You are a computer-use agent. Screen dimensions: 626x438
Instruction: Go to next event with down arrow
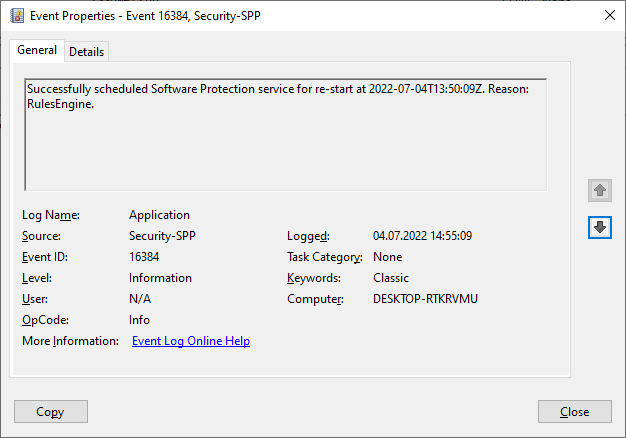pyautogui.click(x=599, y=228)
